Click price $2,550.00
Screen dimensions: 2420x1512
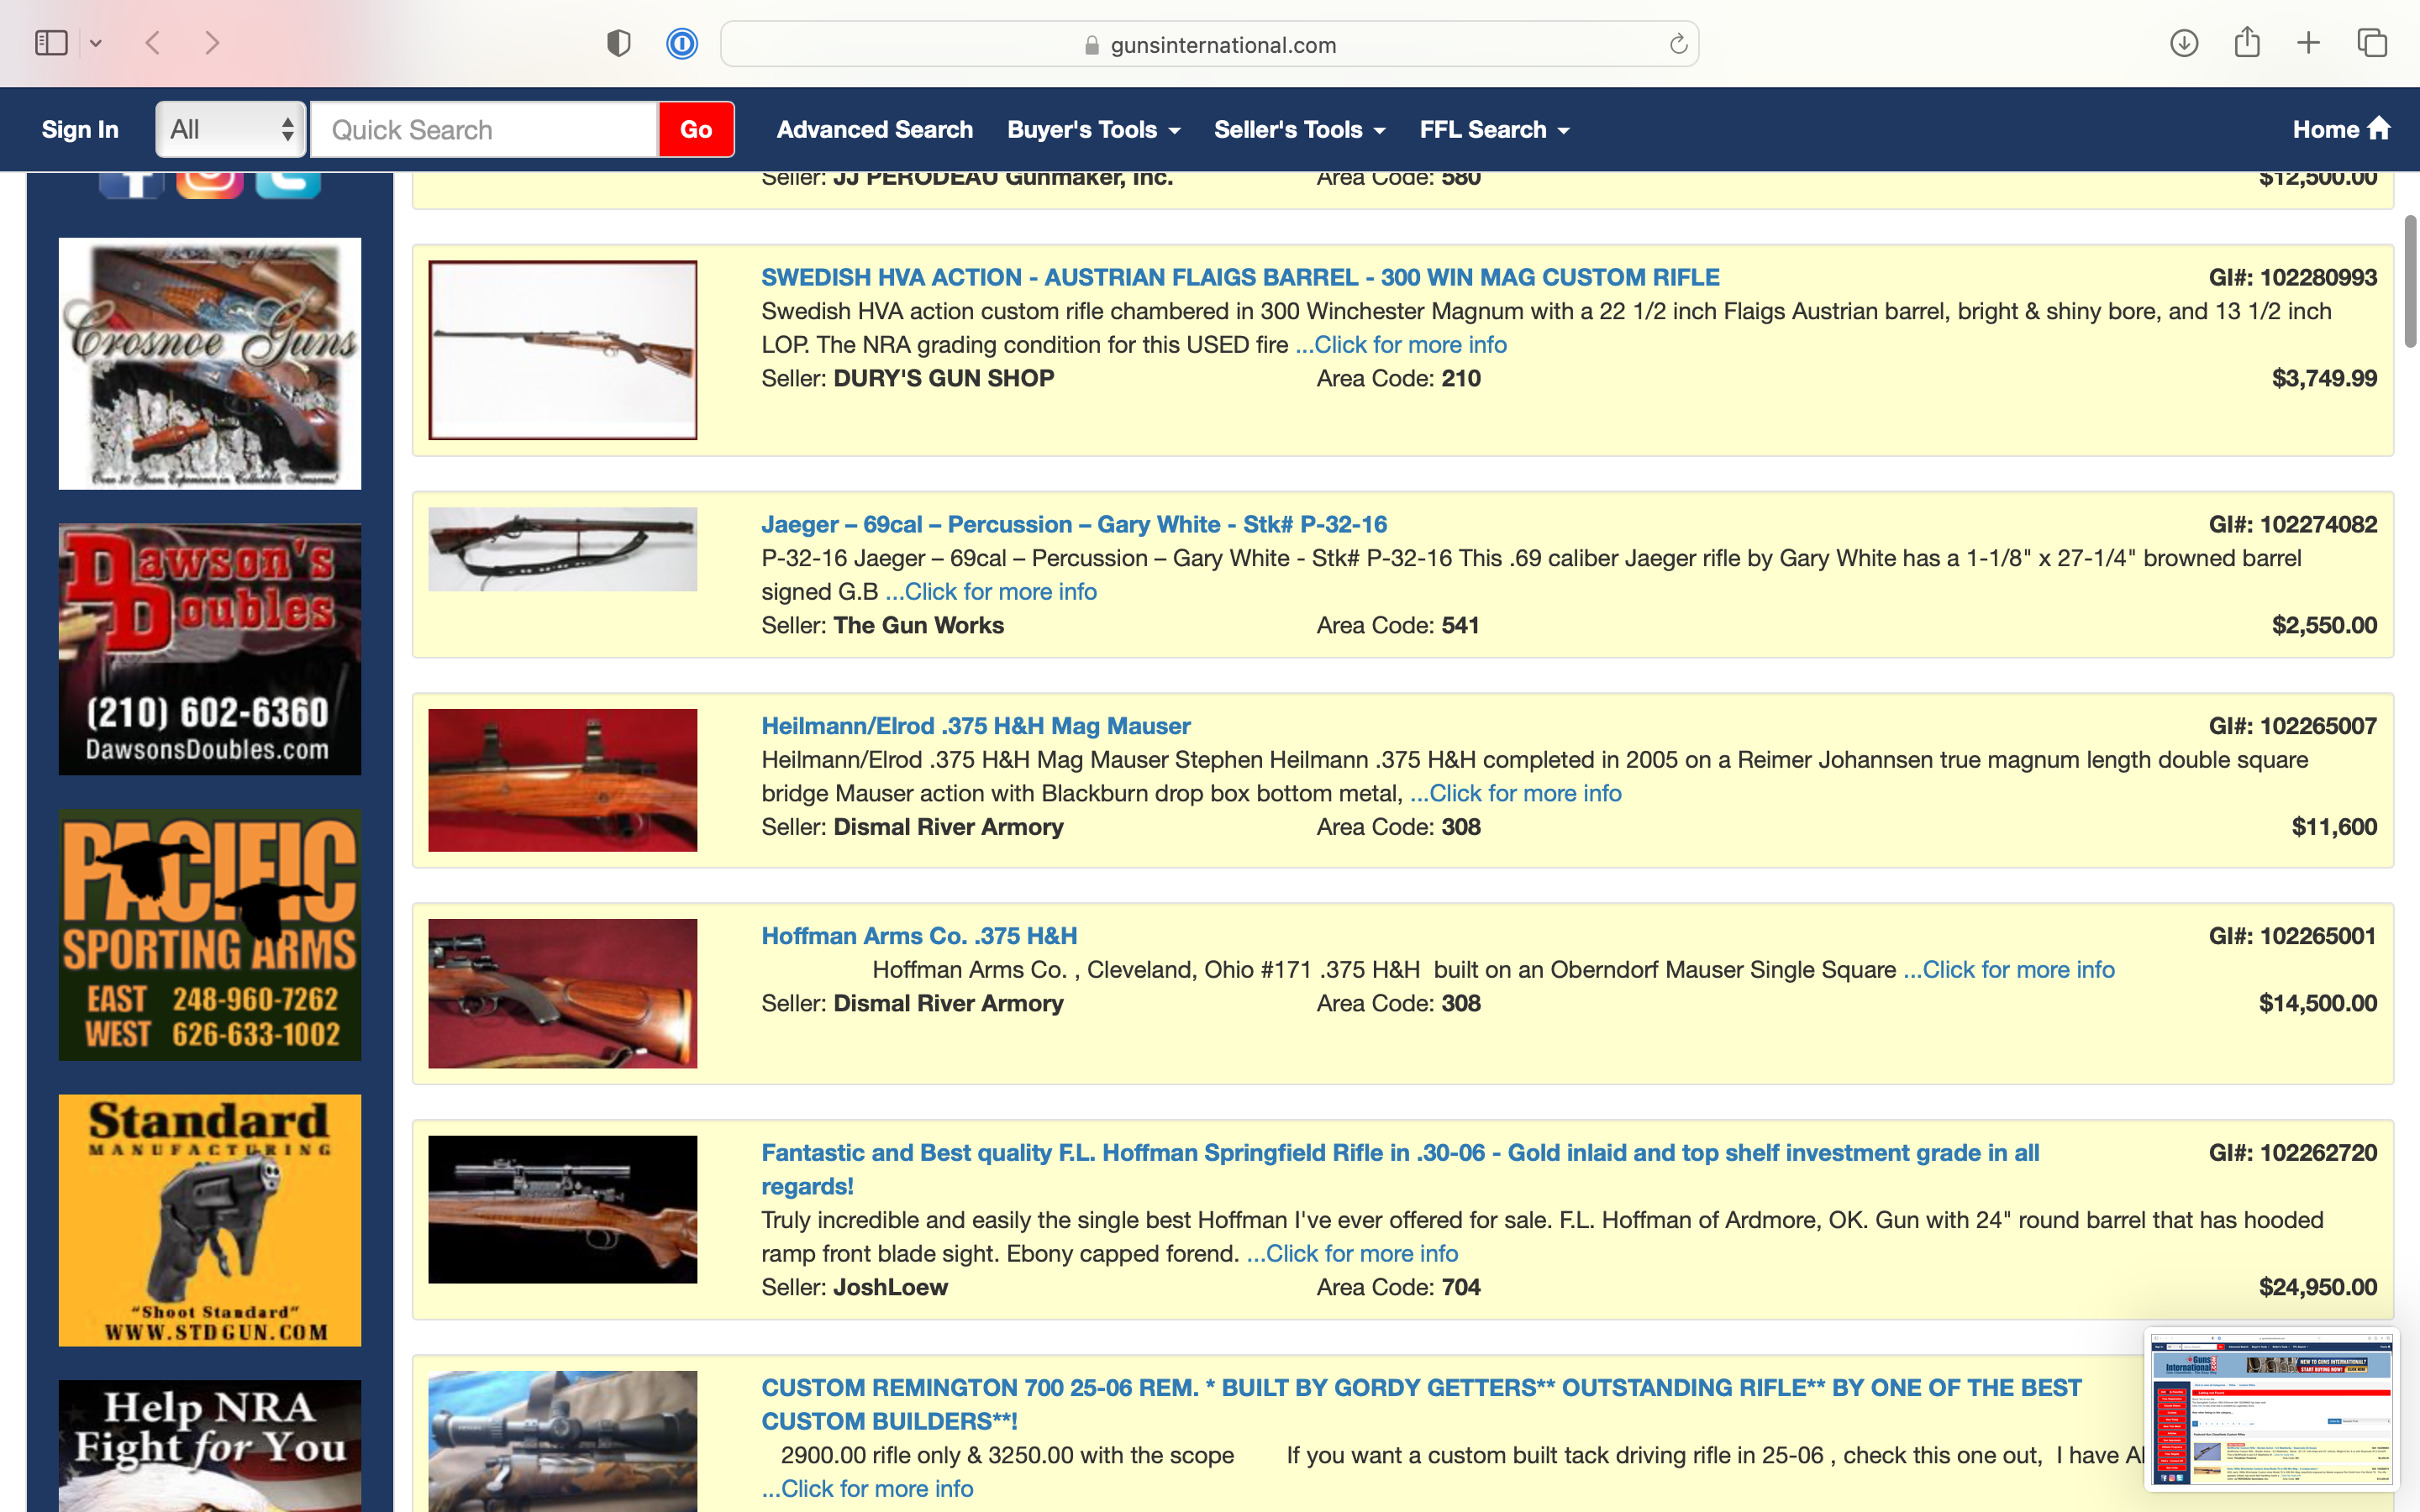2324,625
